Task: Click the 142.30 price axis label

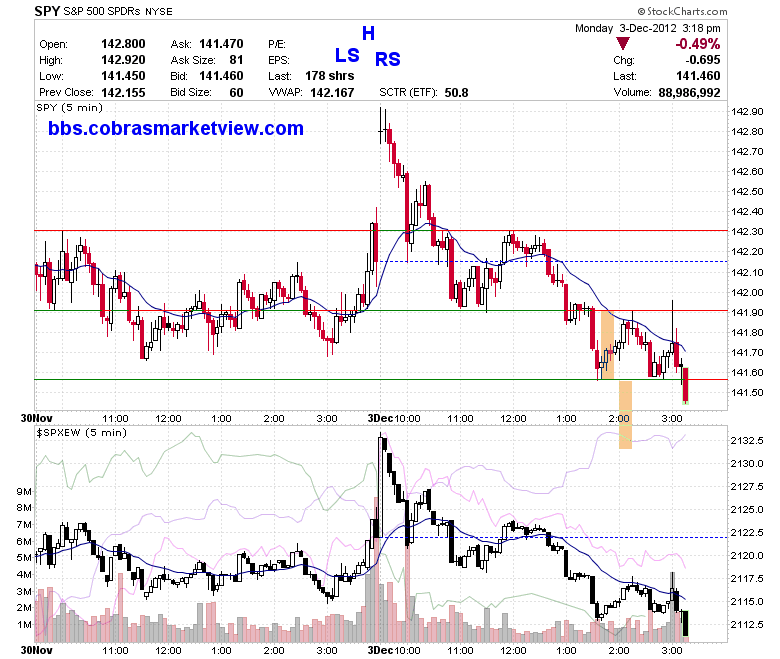Action: [x=747, y=232]
